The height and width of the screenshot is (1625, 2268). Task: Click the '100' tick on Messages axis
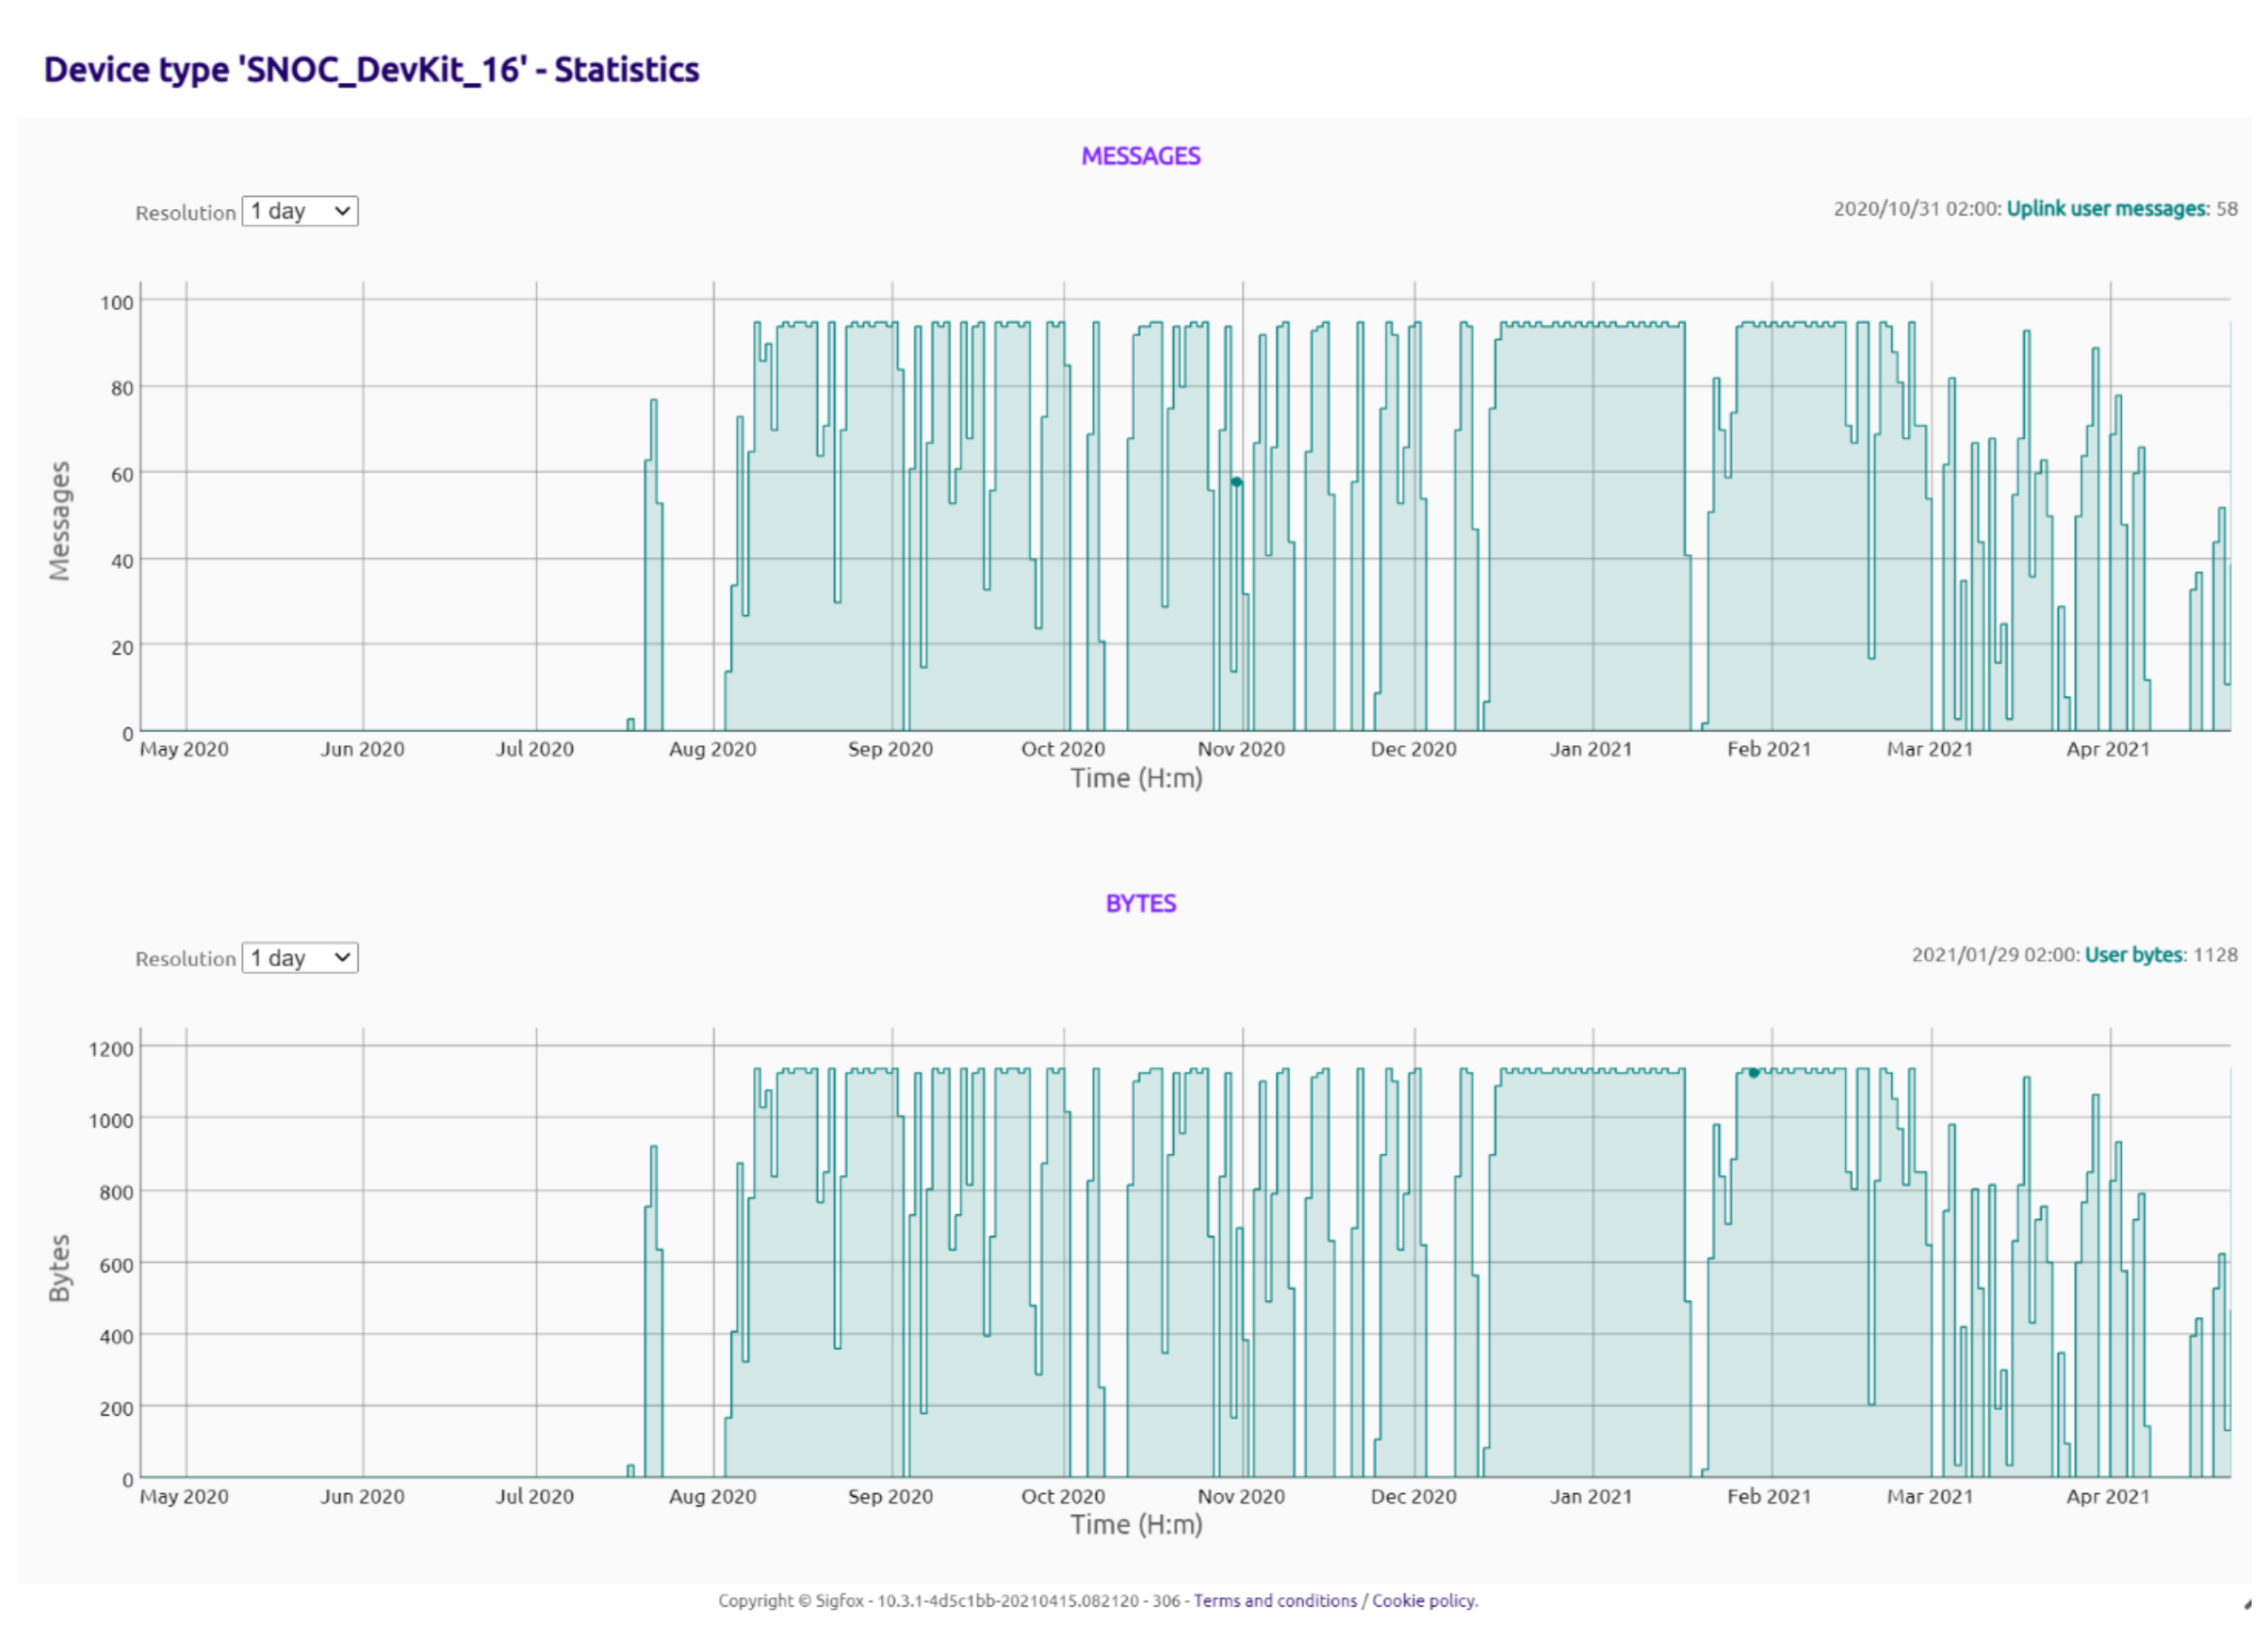coord(116,302)
